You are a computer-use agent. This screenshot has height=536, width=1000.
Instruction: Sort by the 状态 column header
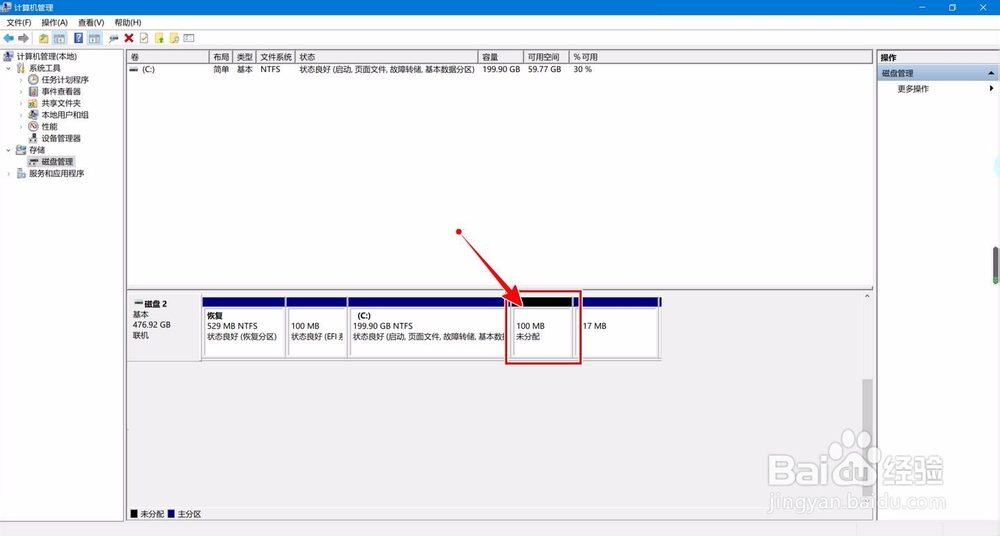click(x=386, y=57)
